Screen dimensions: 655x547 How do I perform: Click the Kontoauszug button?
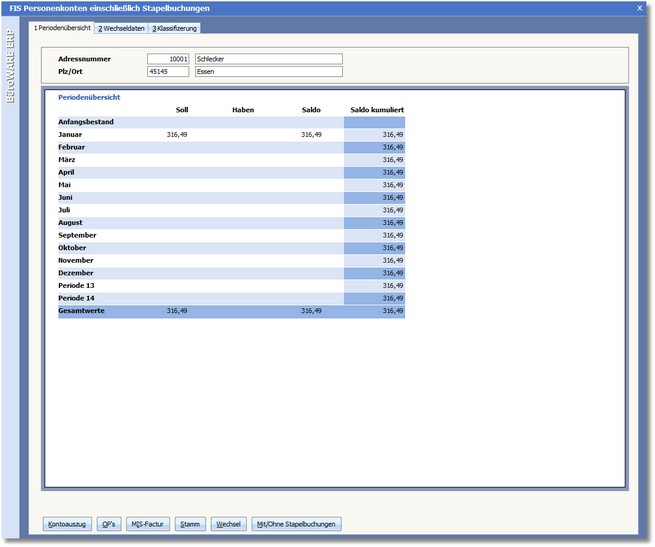pos(68,523)
